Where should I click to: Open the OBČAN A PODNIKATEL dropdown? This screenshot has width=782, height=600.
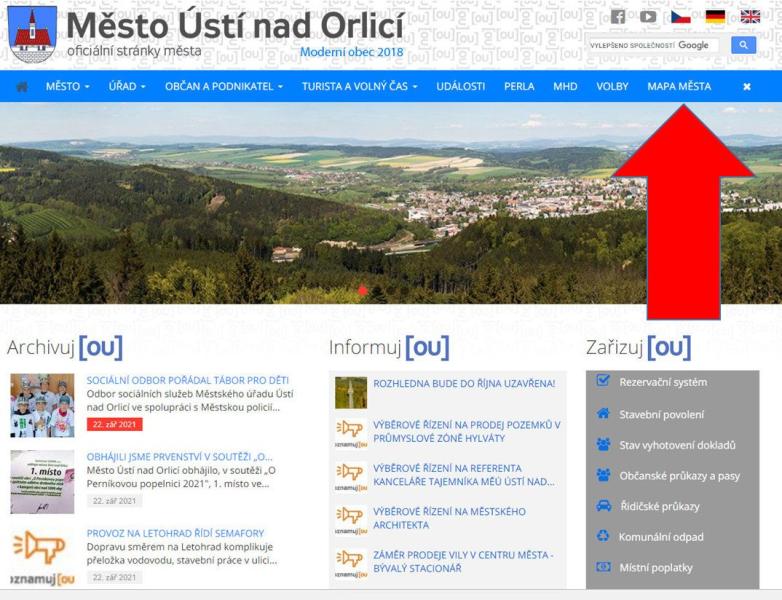click(x=223, y=87)
